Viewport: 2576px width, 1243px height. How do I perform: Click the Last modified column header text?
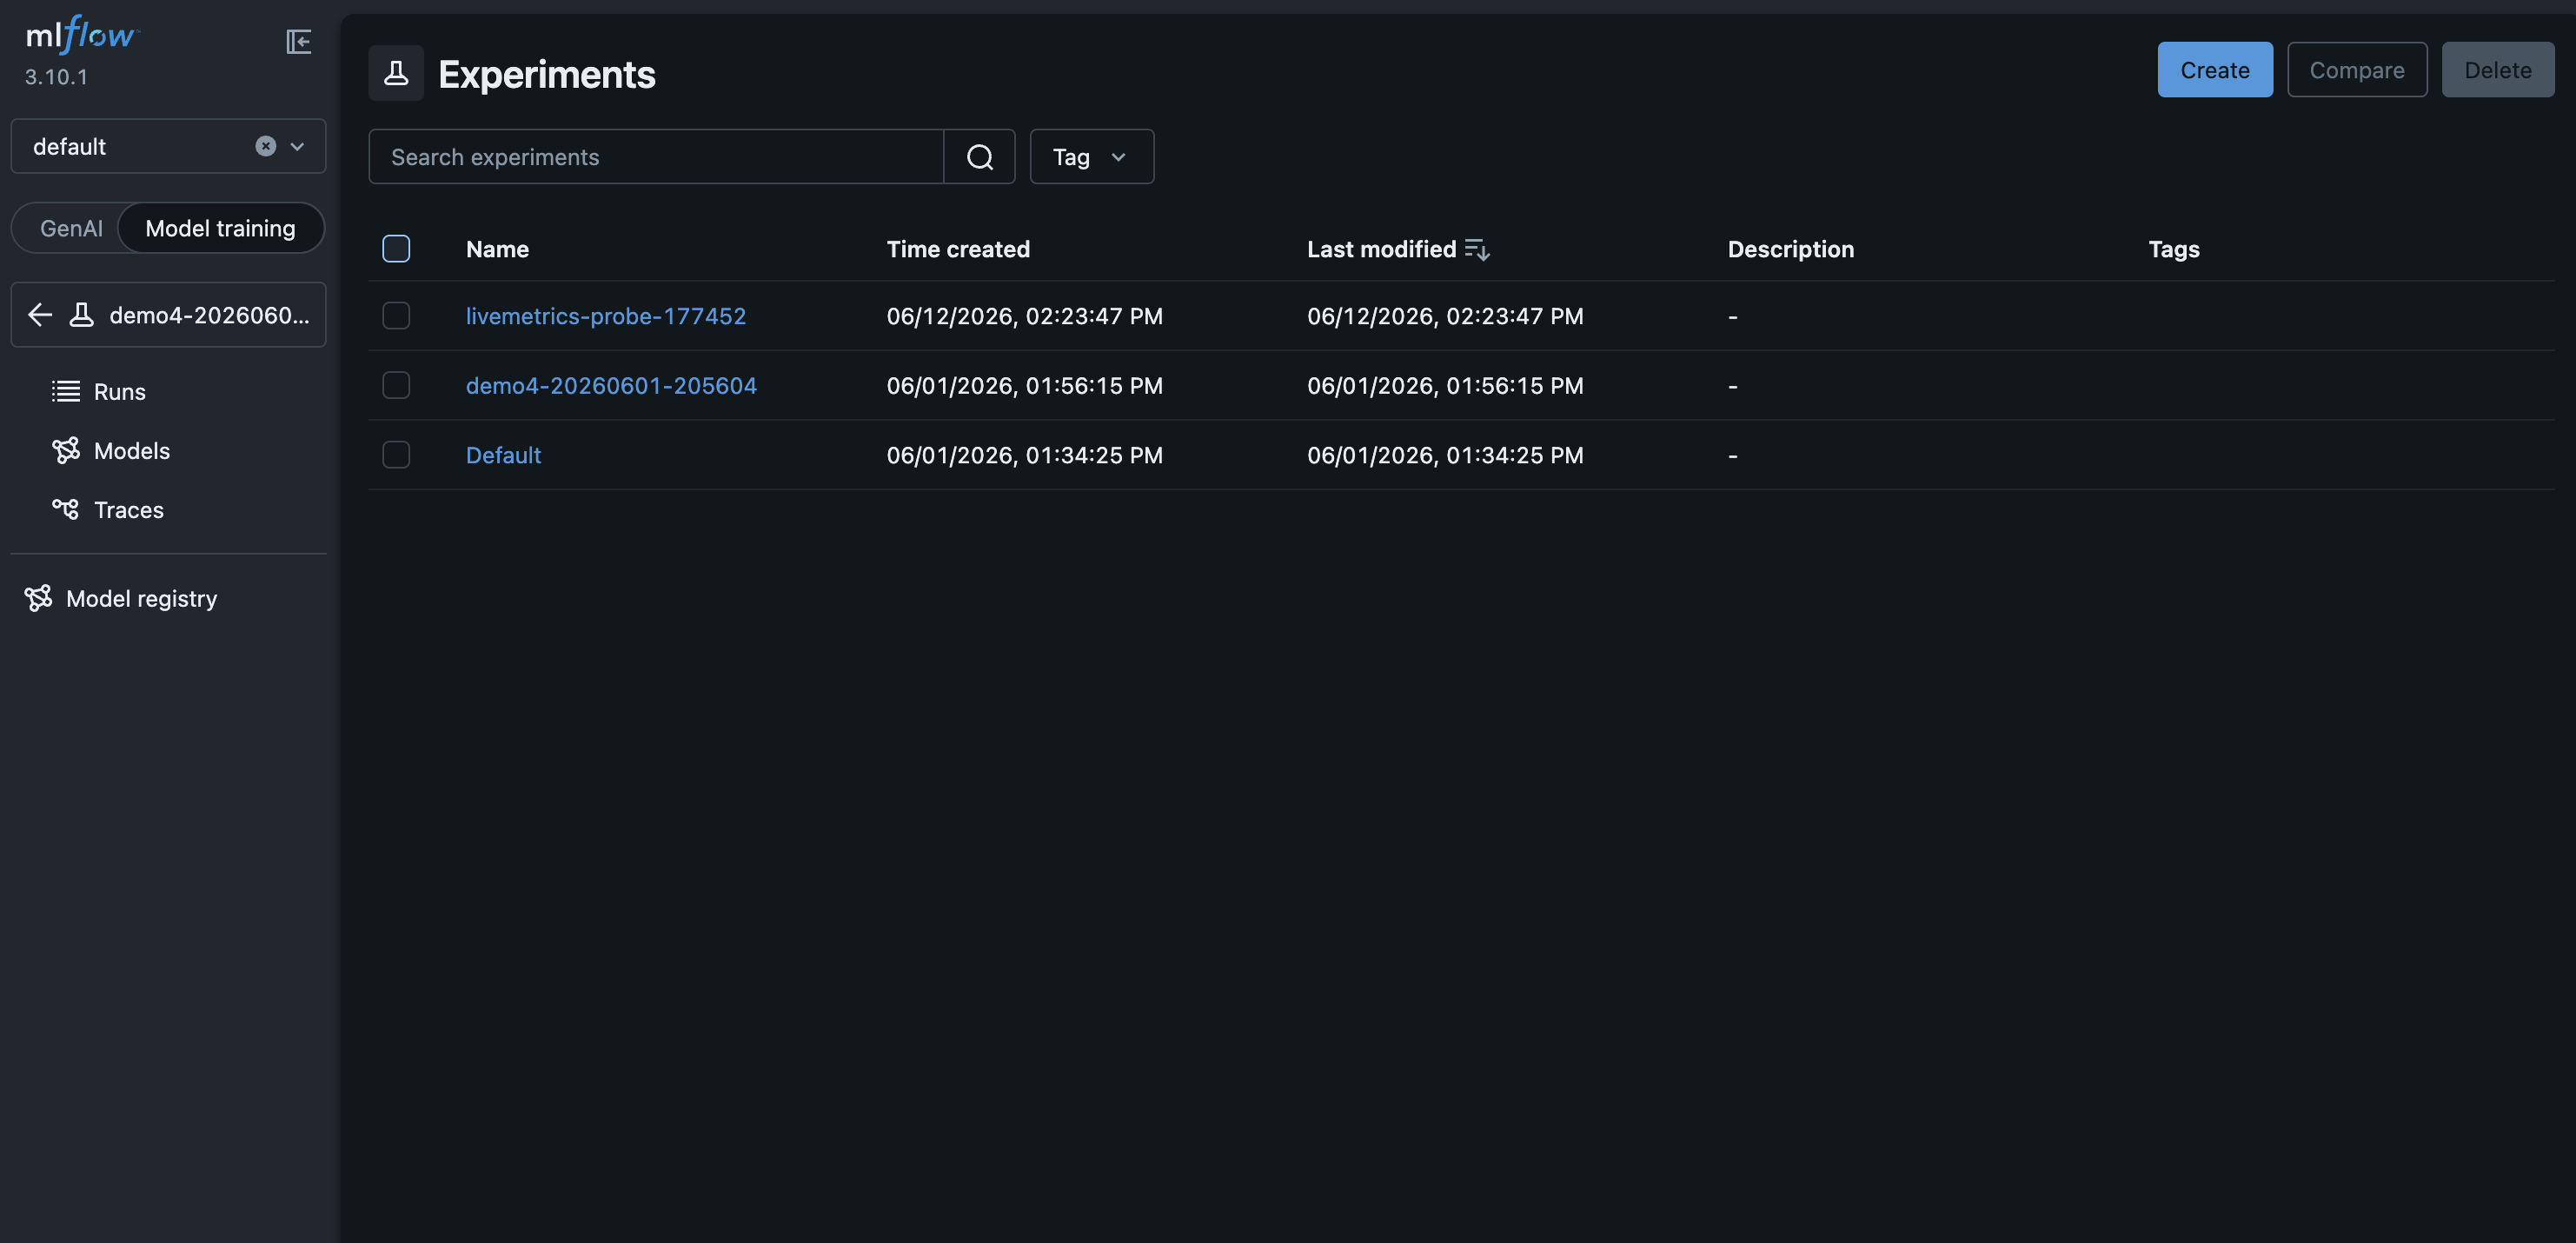(x=1381, y=249)
